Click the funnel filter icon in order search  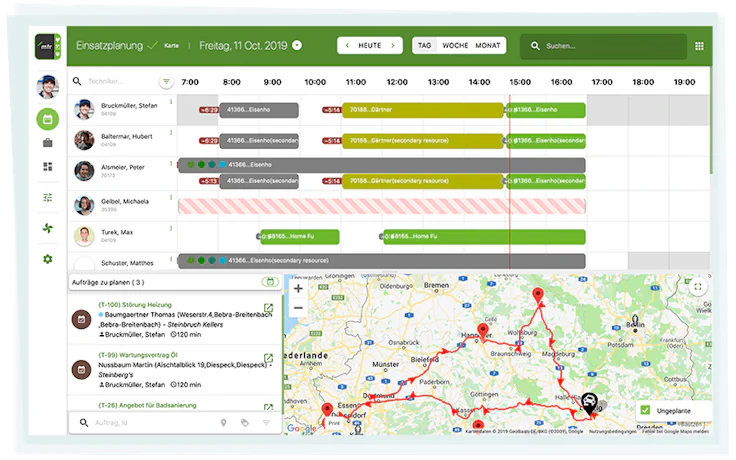click(266, 423)
